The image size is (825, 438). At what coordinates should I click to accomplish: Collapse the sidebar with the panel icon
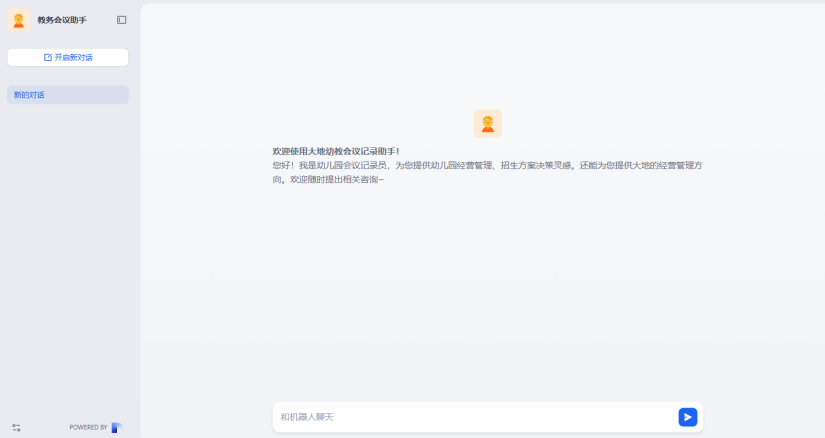pos(122,20)
